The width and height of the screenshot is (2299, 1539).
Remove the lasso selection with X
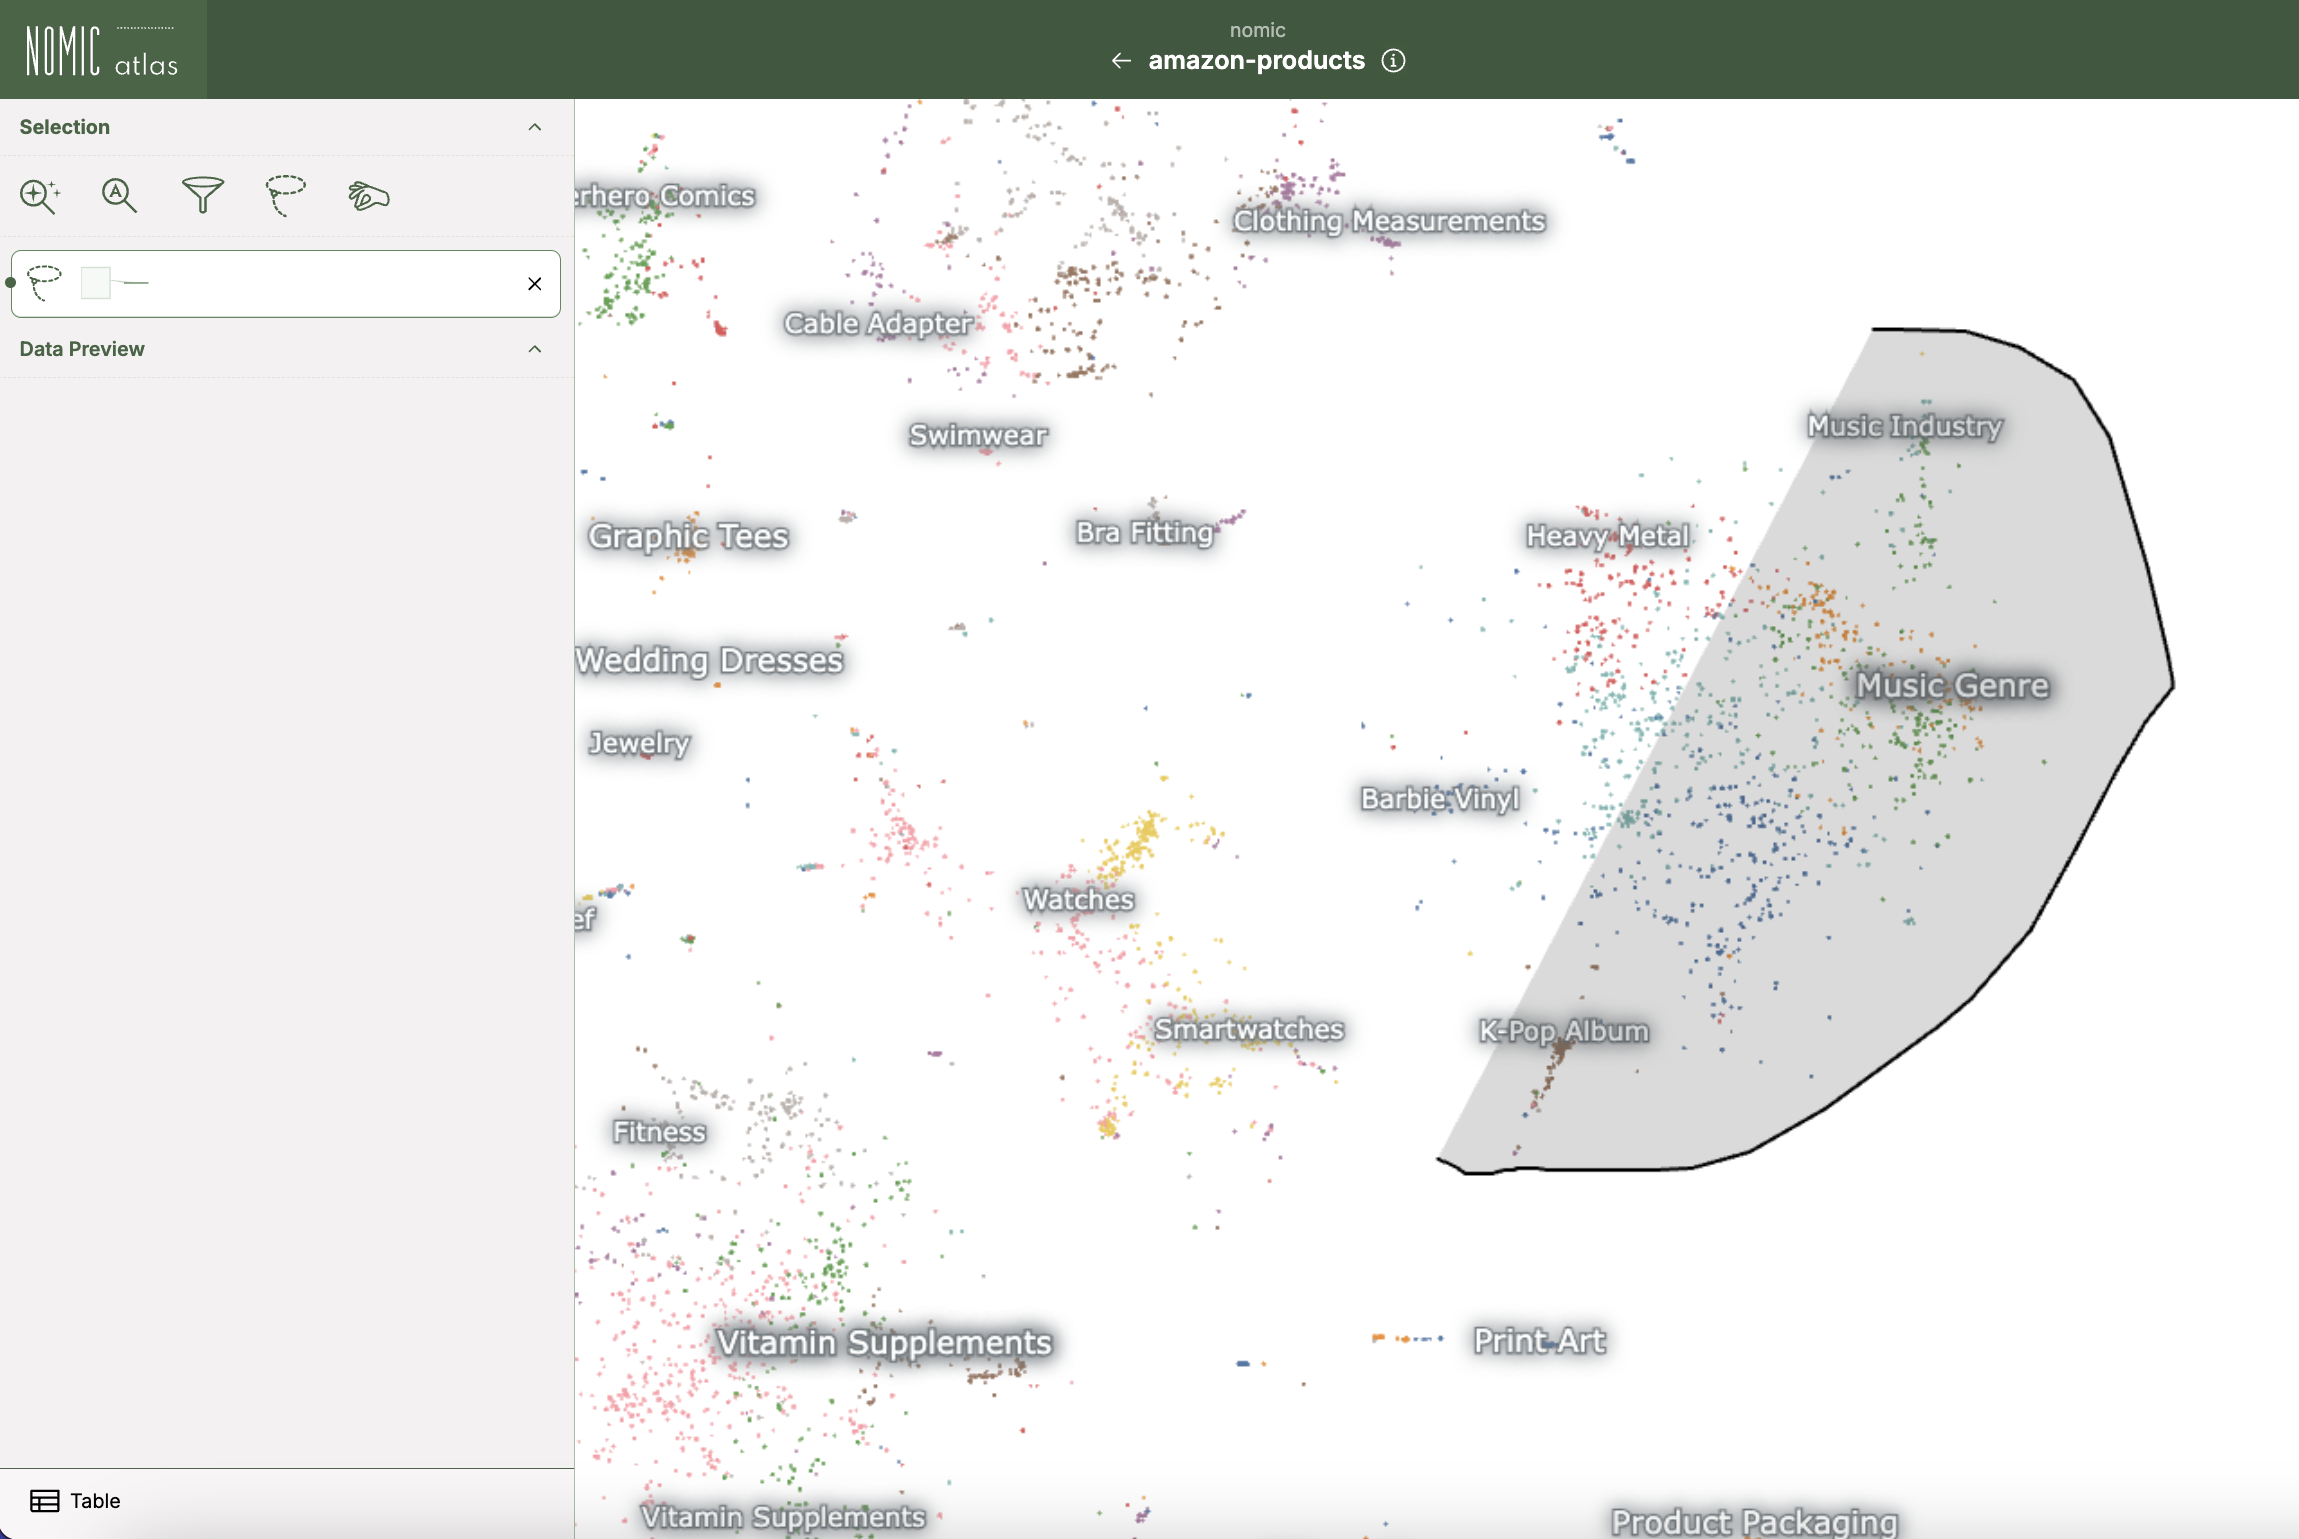point(535,284)
